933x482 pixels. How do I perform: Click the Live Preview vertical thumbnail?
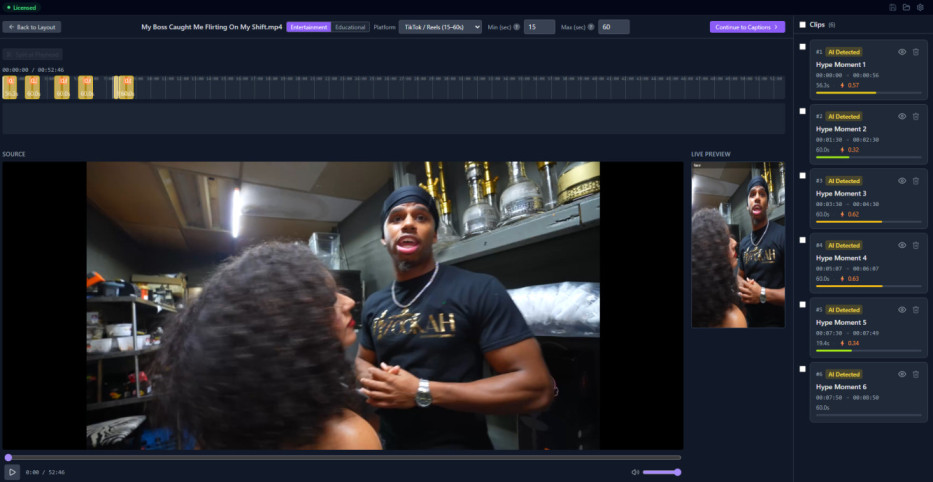point(738,245)
